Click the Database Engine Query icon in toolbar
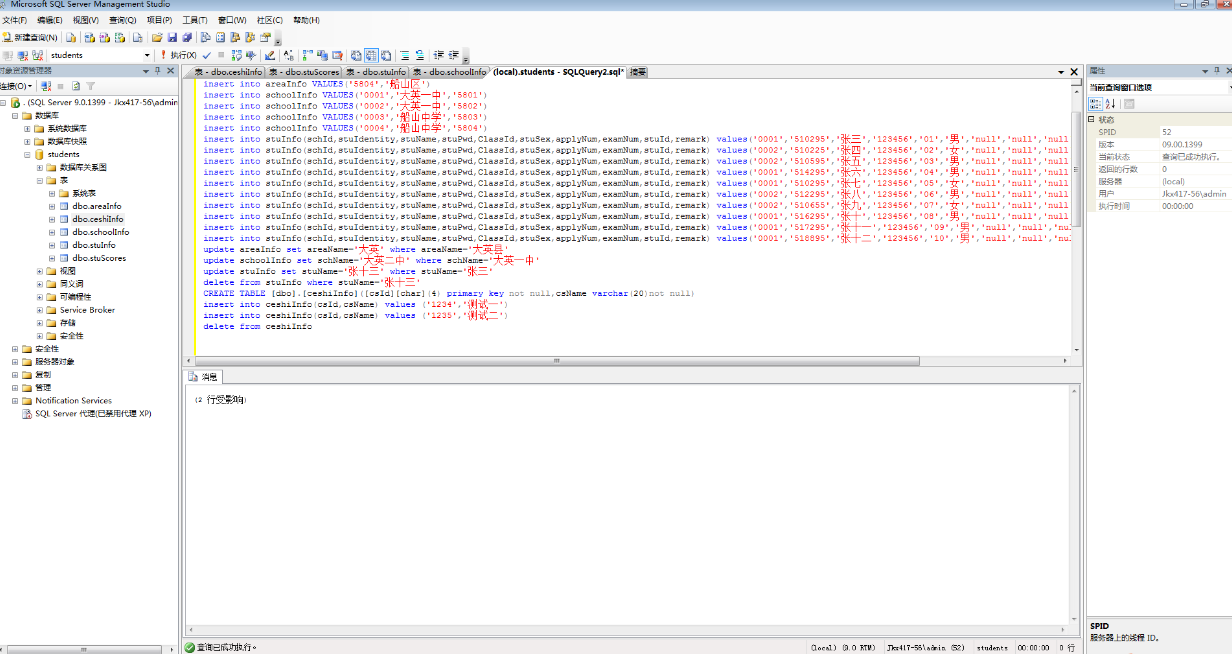The image size is (1232, 654). click(x=70, y=37)
